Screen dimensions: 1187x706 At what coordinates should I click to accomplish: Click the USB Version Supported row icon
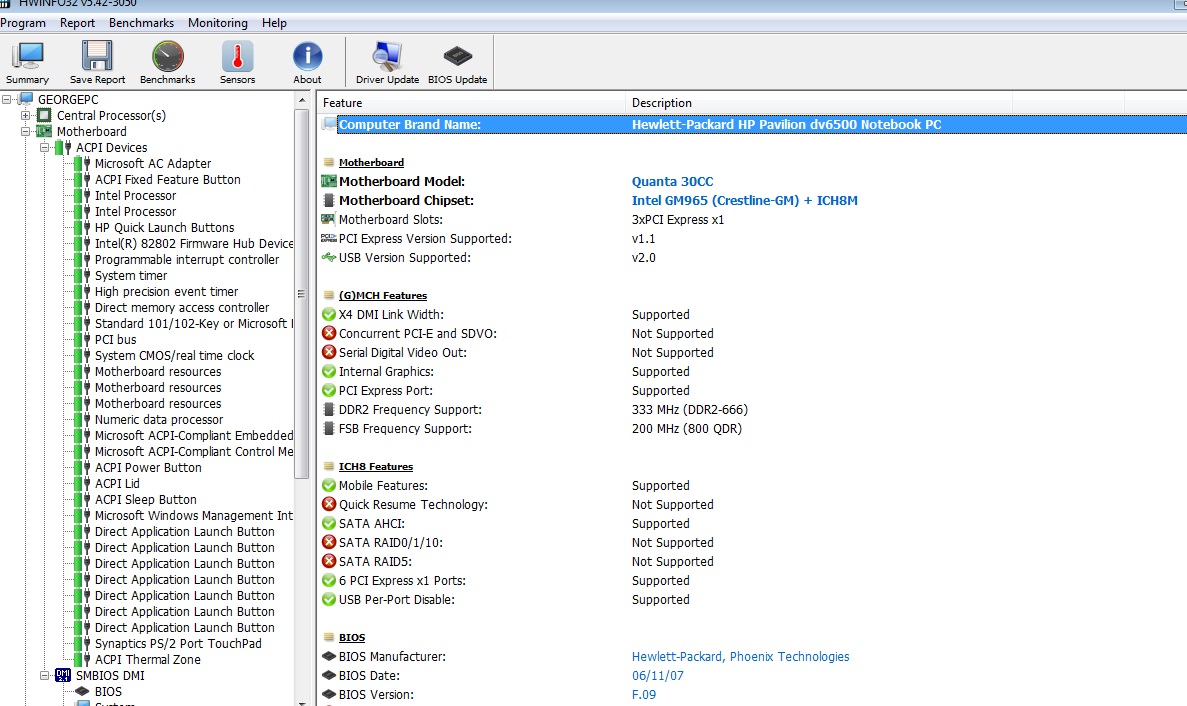[x=329, y=257]
